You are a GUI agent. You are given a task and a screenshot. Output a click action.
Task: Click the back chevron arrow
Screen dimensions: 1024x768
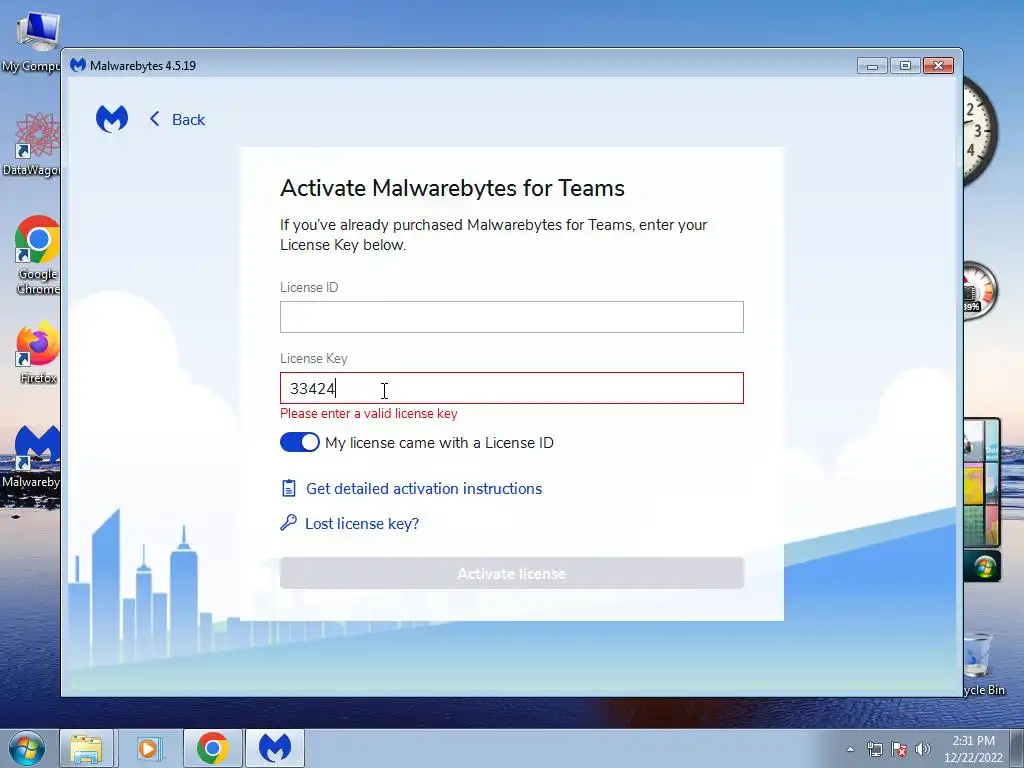click(155, 119)
